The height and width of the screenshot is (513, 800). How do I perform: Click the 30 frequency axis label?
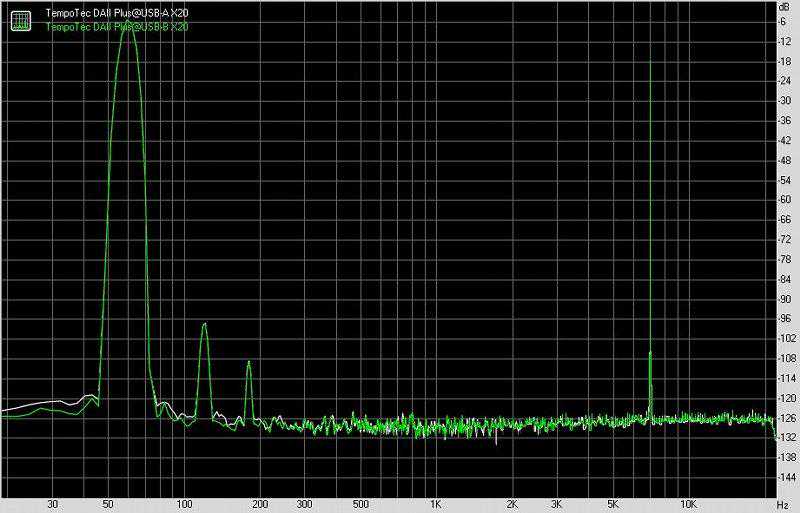[x=52, y=504]
